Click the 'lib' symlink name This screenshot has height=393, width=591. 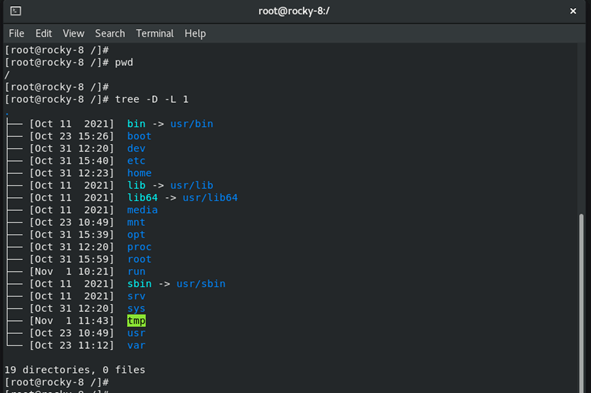tap(136, 185)
